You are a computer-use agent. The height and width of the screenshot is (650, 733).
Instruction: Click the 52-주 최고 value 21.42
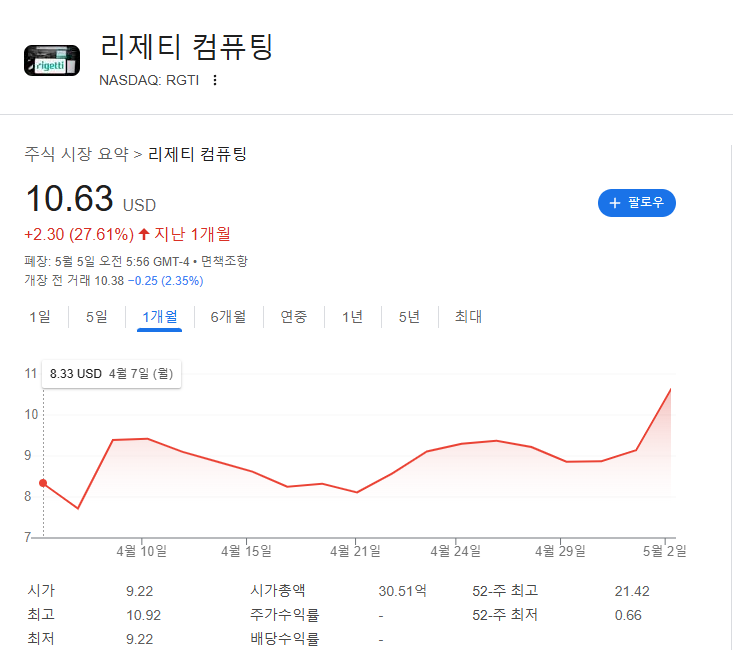[632, 591]
